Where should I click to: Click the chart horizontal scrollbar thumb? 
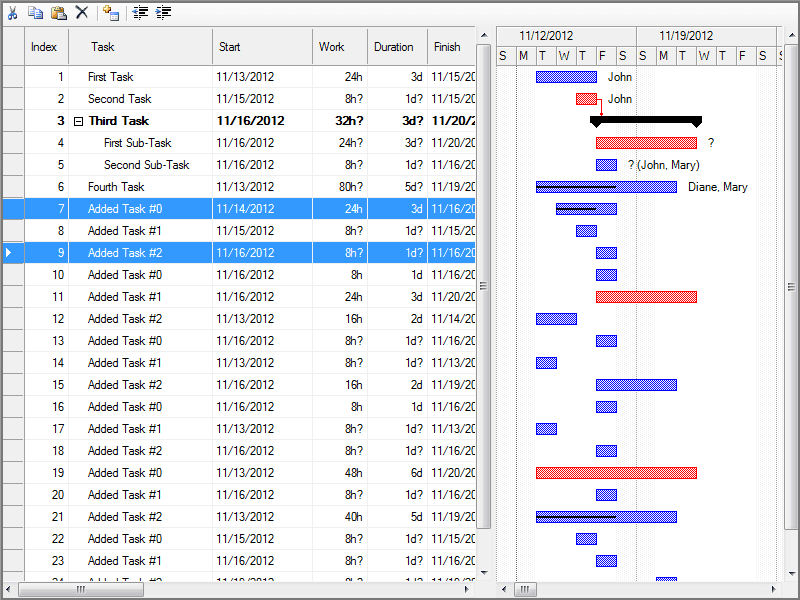[525, 589]
